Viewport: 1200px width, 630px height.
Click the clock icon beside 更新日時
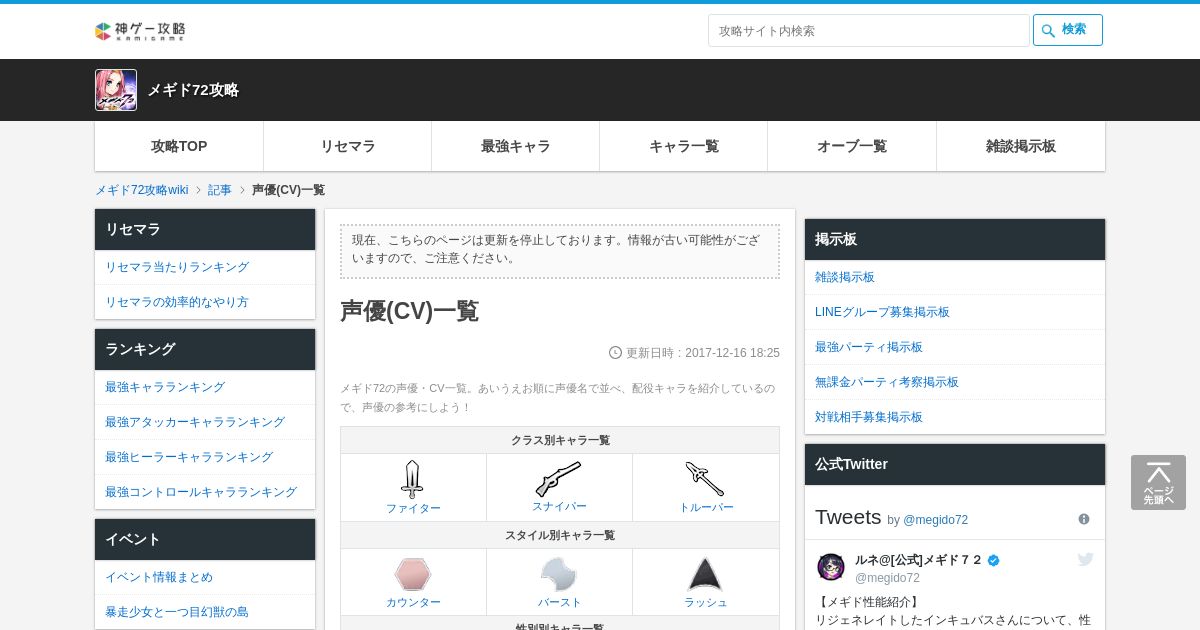tap(615, 353)
